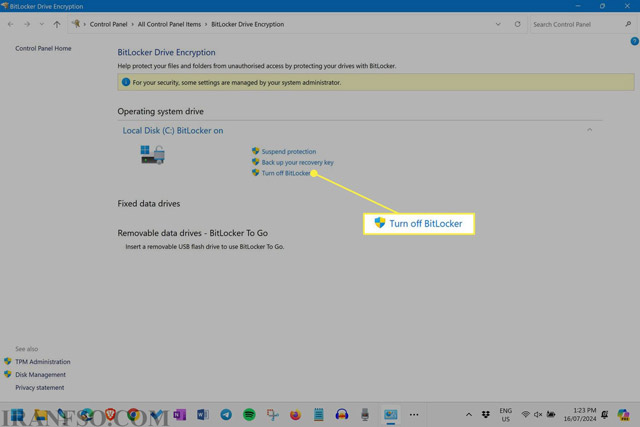Open Brave browser from the taskbar
The width and height of the screenshot is (640, 427).
110,415
